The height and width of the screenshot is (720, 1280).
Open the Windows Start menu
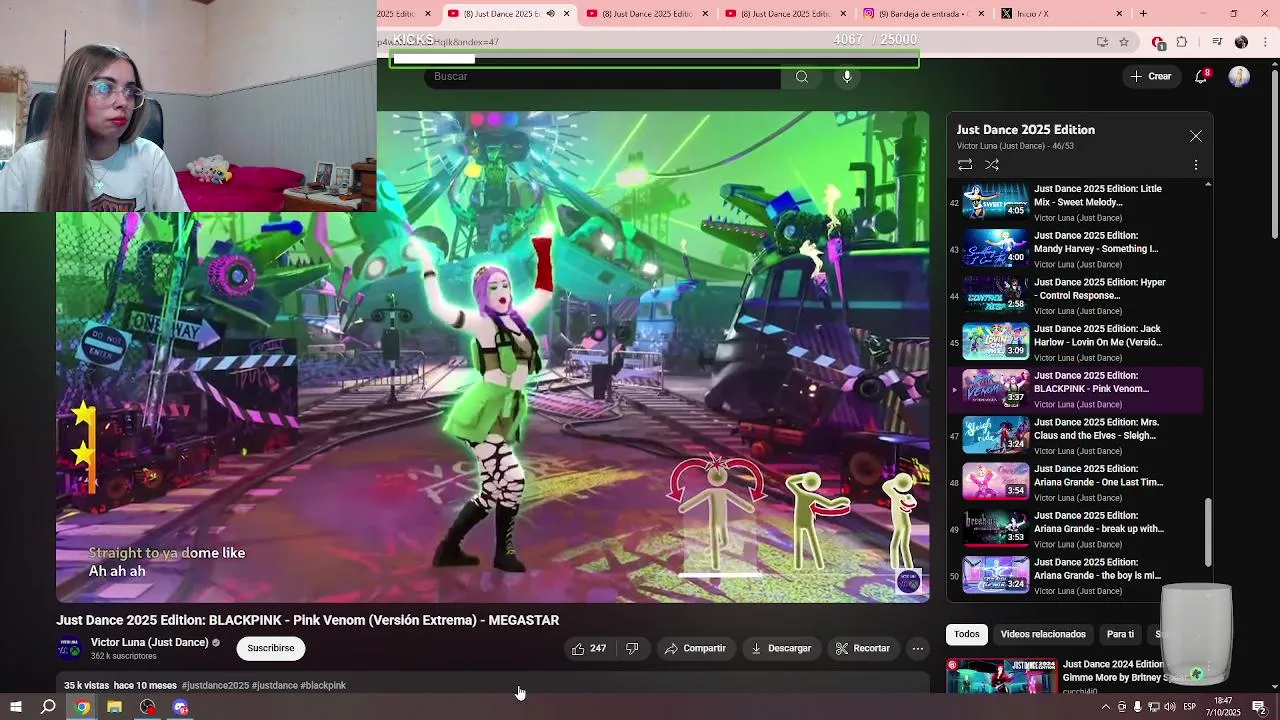click(16, 707)
